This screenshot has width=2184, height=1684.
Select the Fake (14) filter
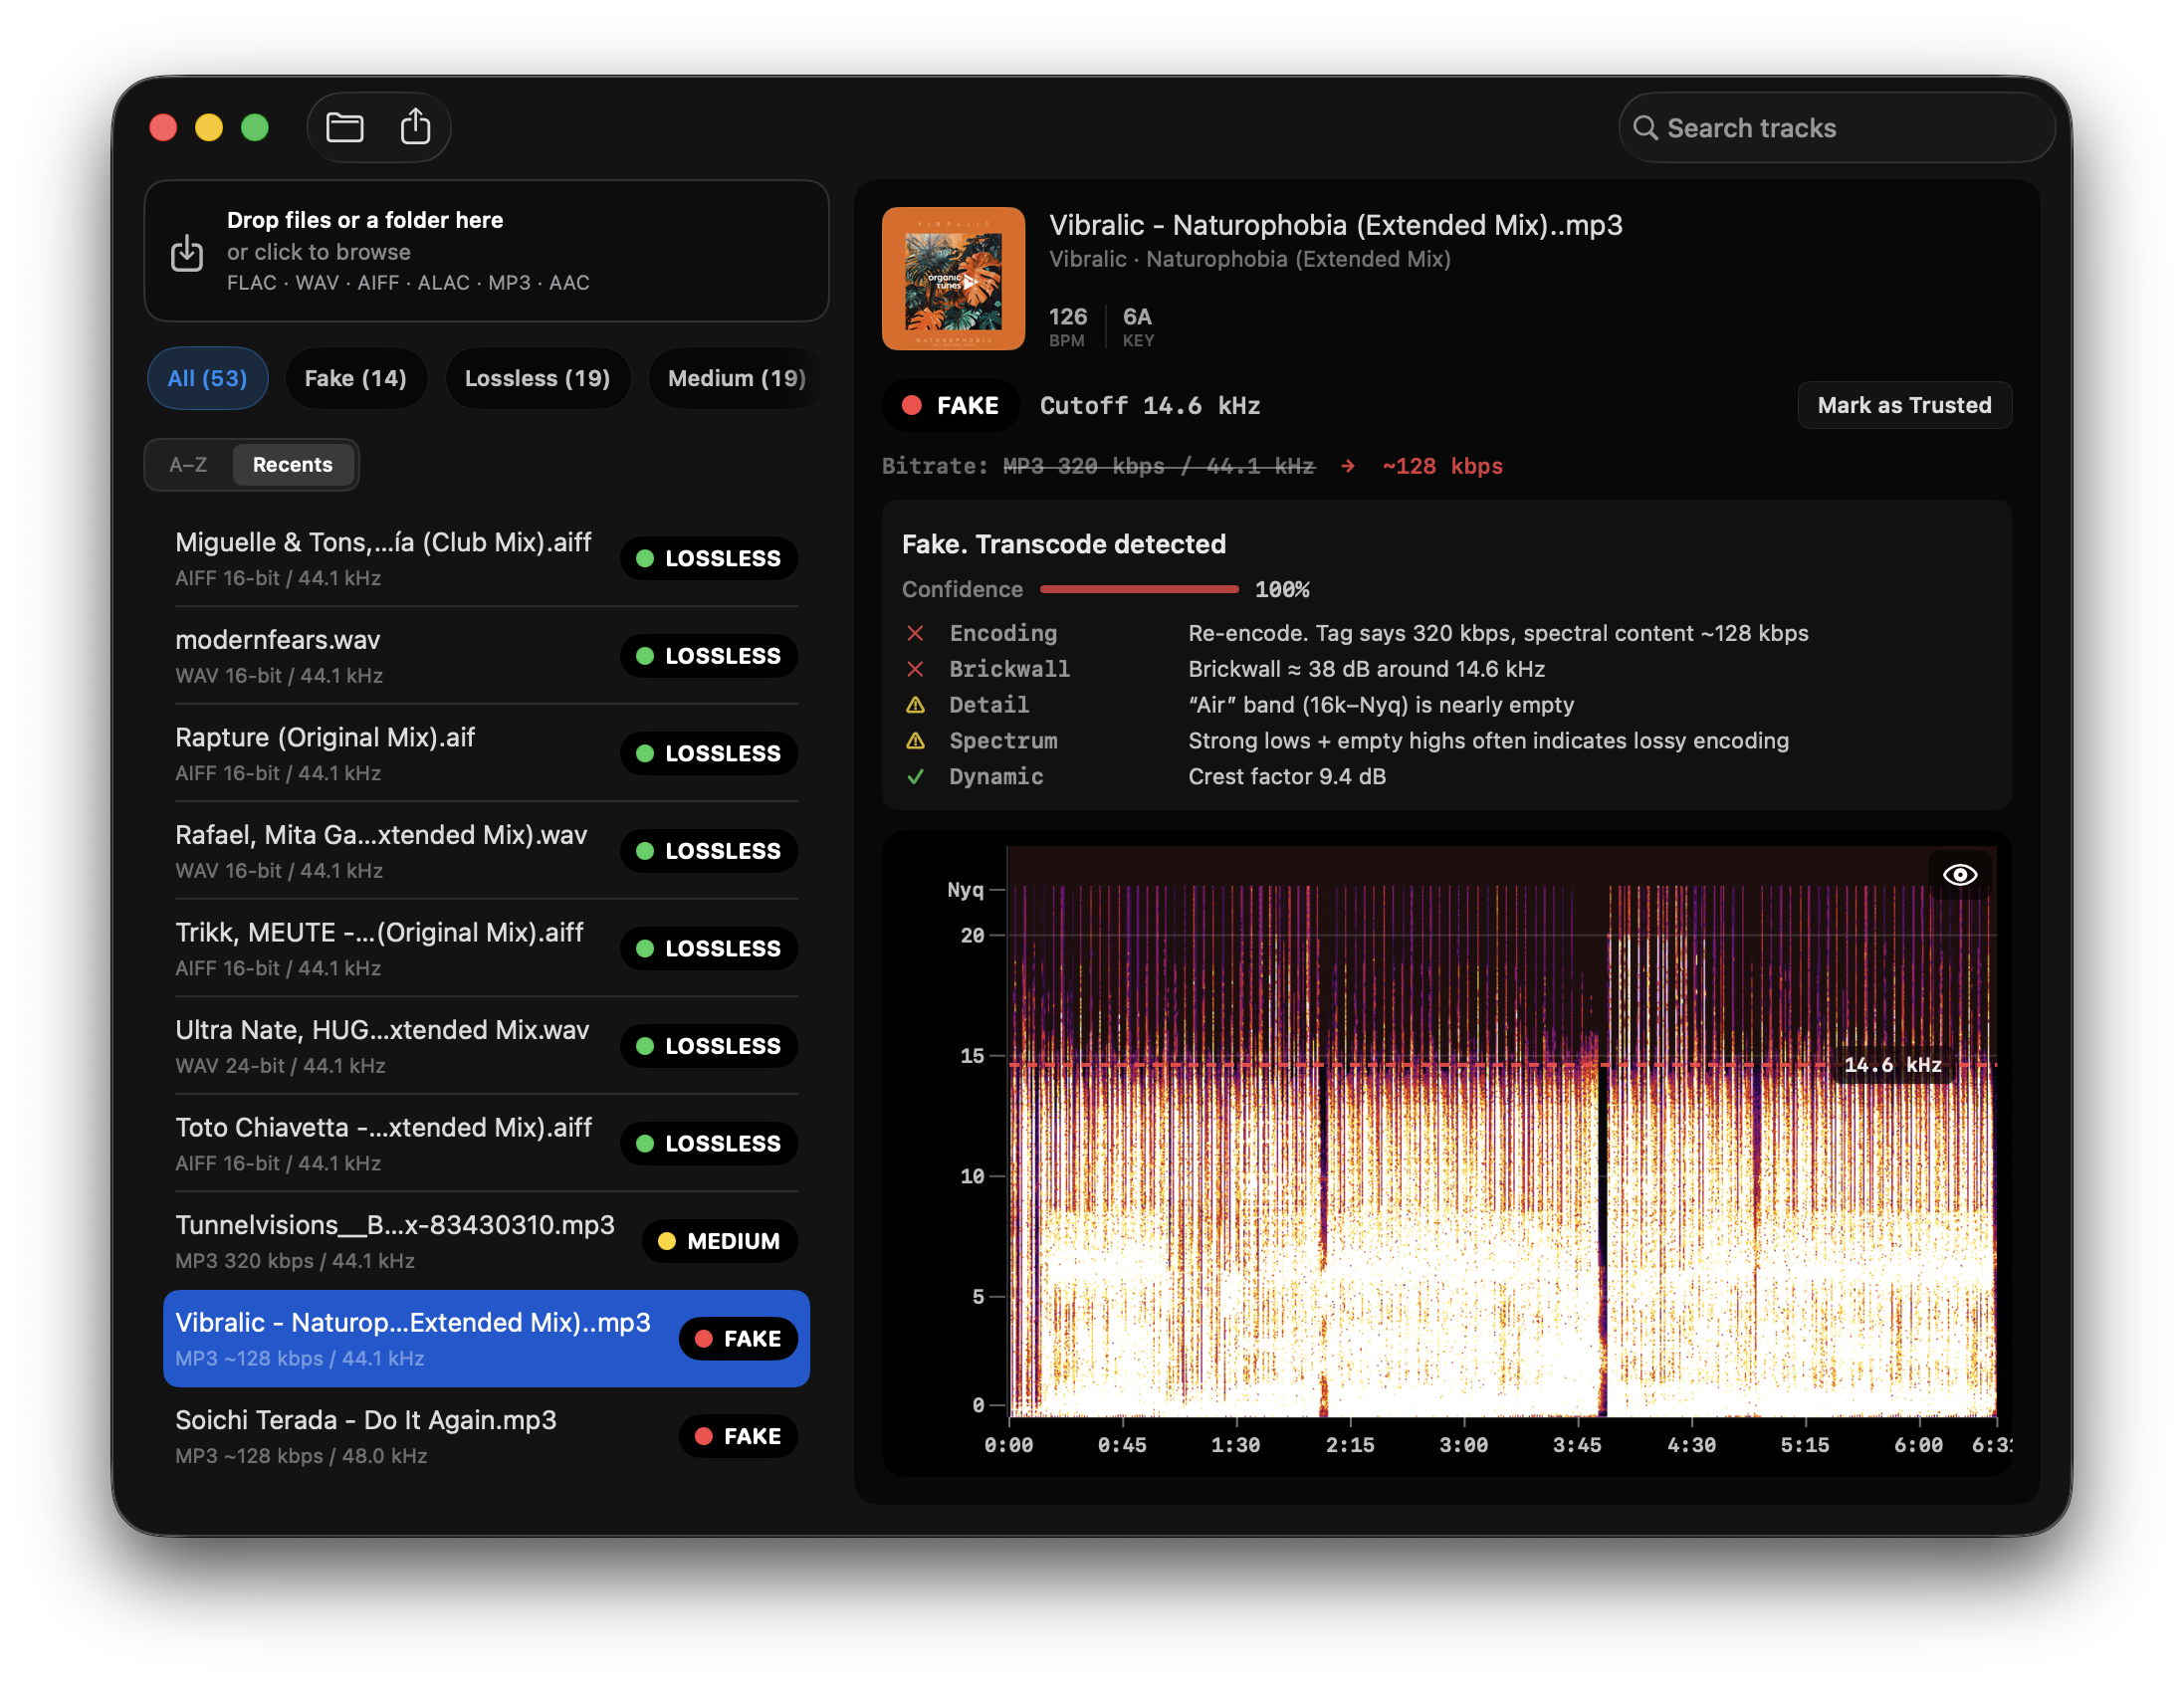pos(355,378)
